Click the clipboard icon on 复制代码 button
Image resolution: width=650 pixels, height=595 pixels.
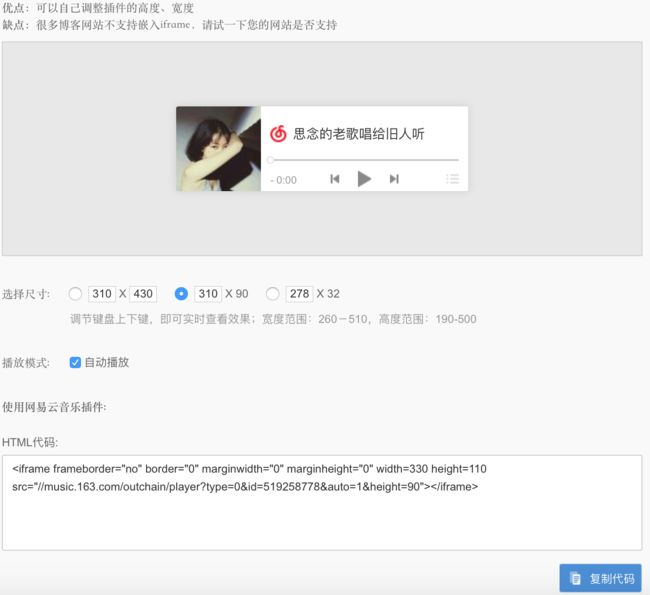(575, 578)
